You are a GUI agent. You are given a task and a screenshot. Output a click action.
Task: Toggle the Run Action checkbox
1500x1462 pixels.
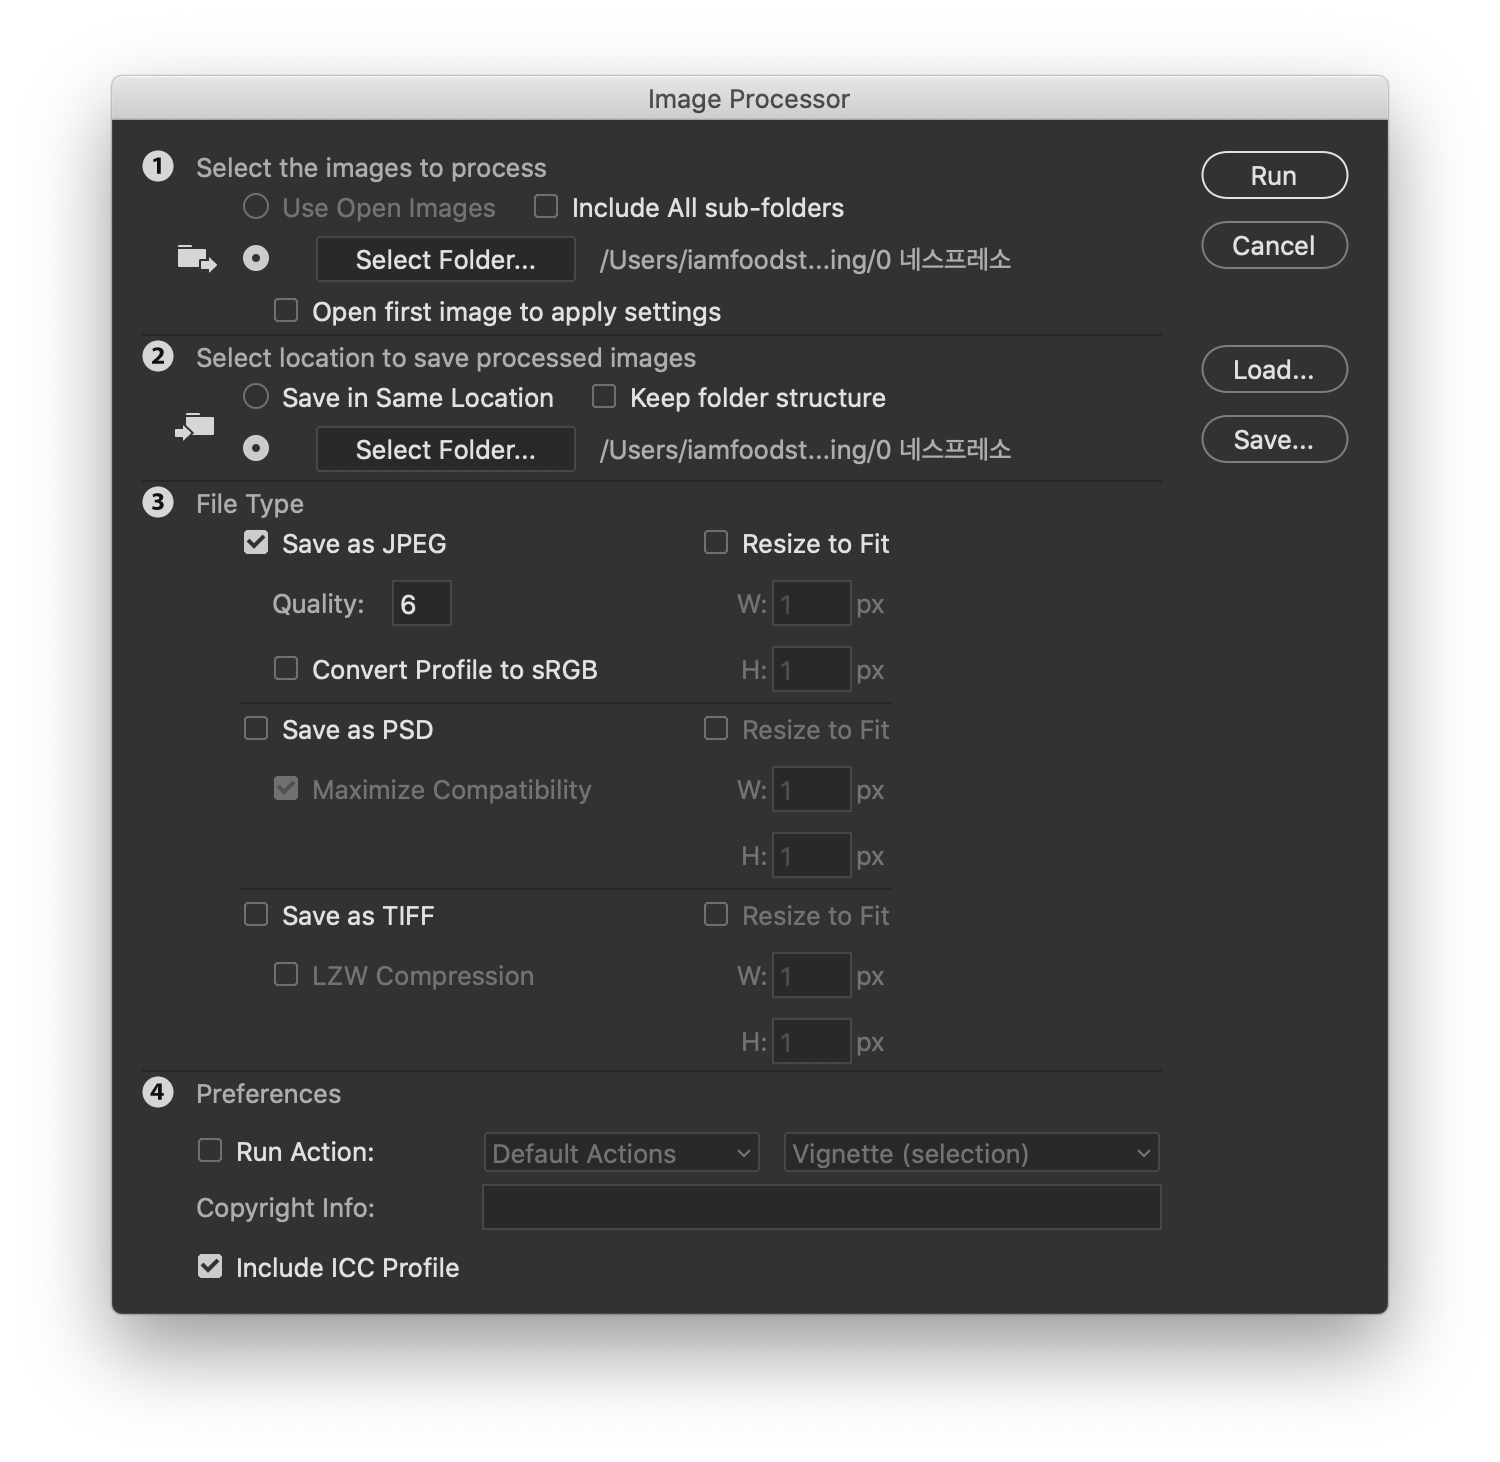pyautogui.click(x=210, y=1150)
